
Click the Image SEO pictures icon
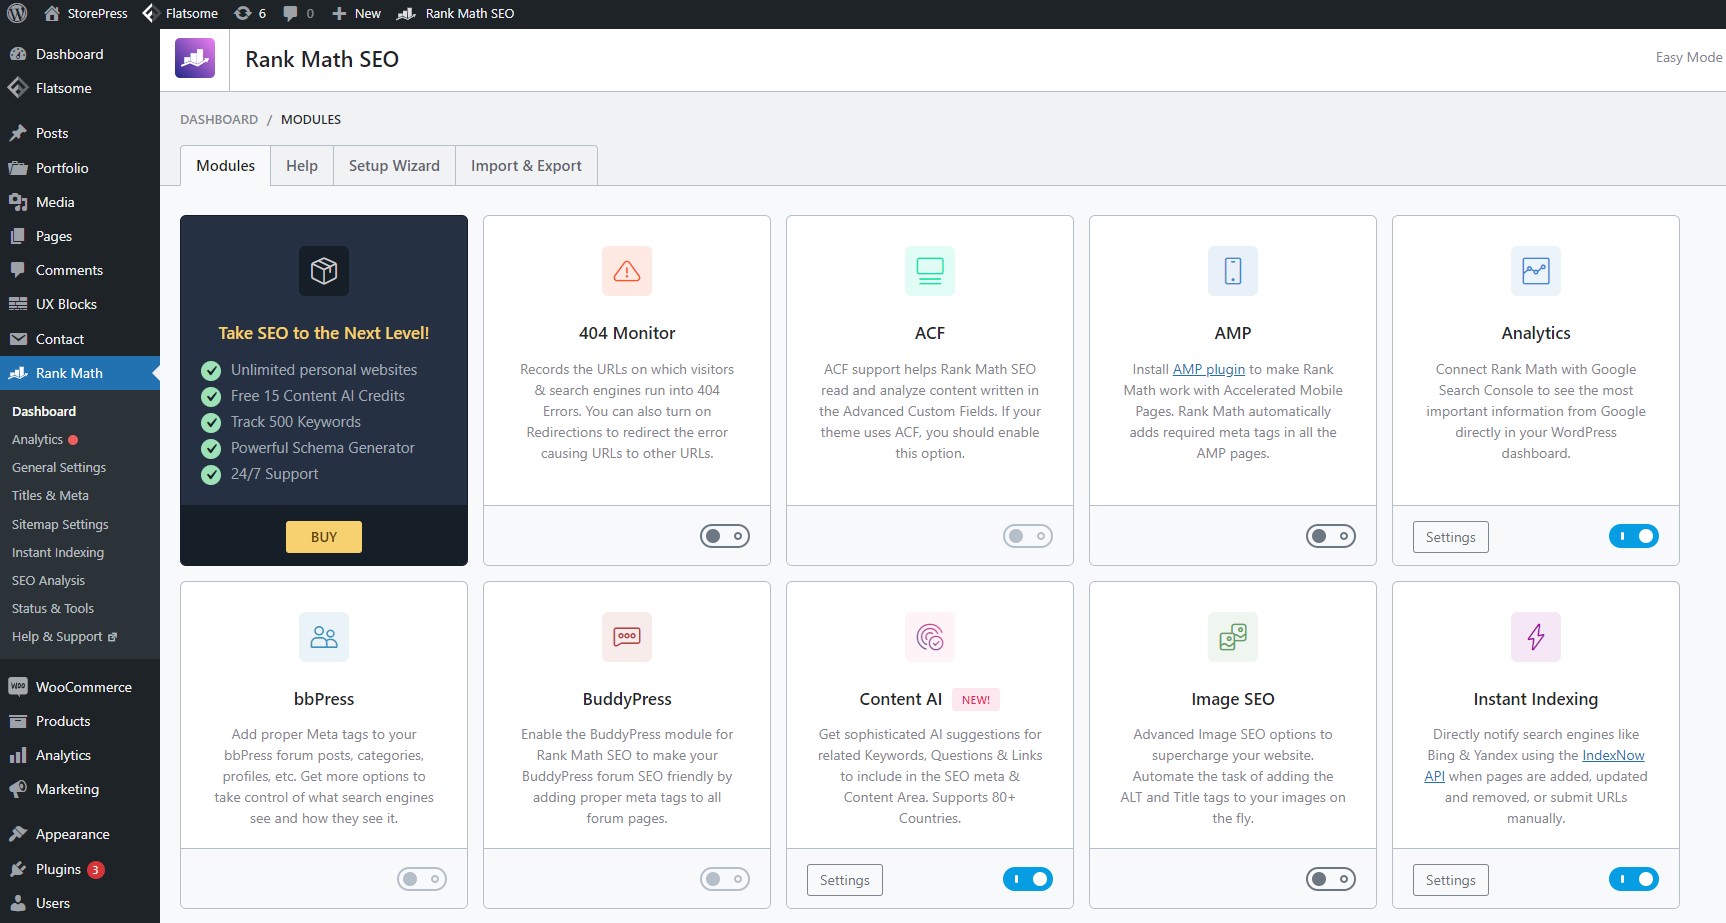point(1233,637)
